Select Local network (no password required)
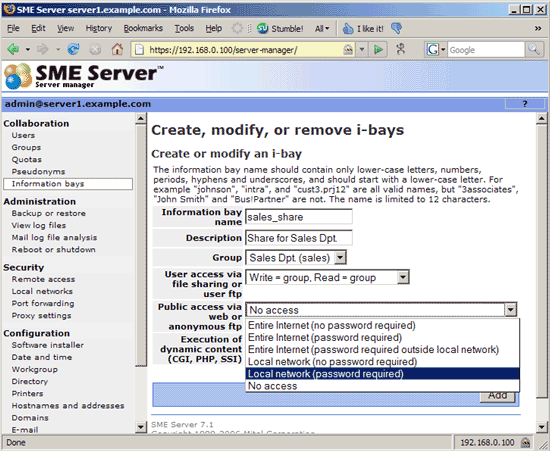Screen dimensions: 550x451 382,362
